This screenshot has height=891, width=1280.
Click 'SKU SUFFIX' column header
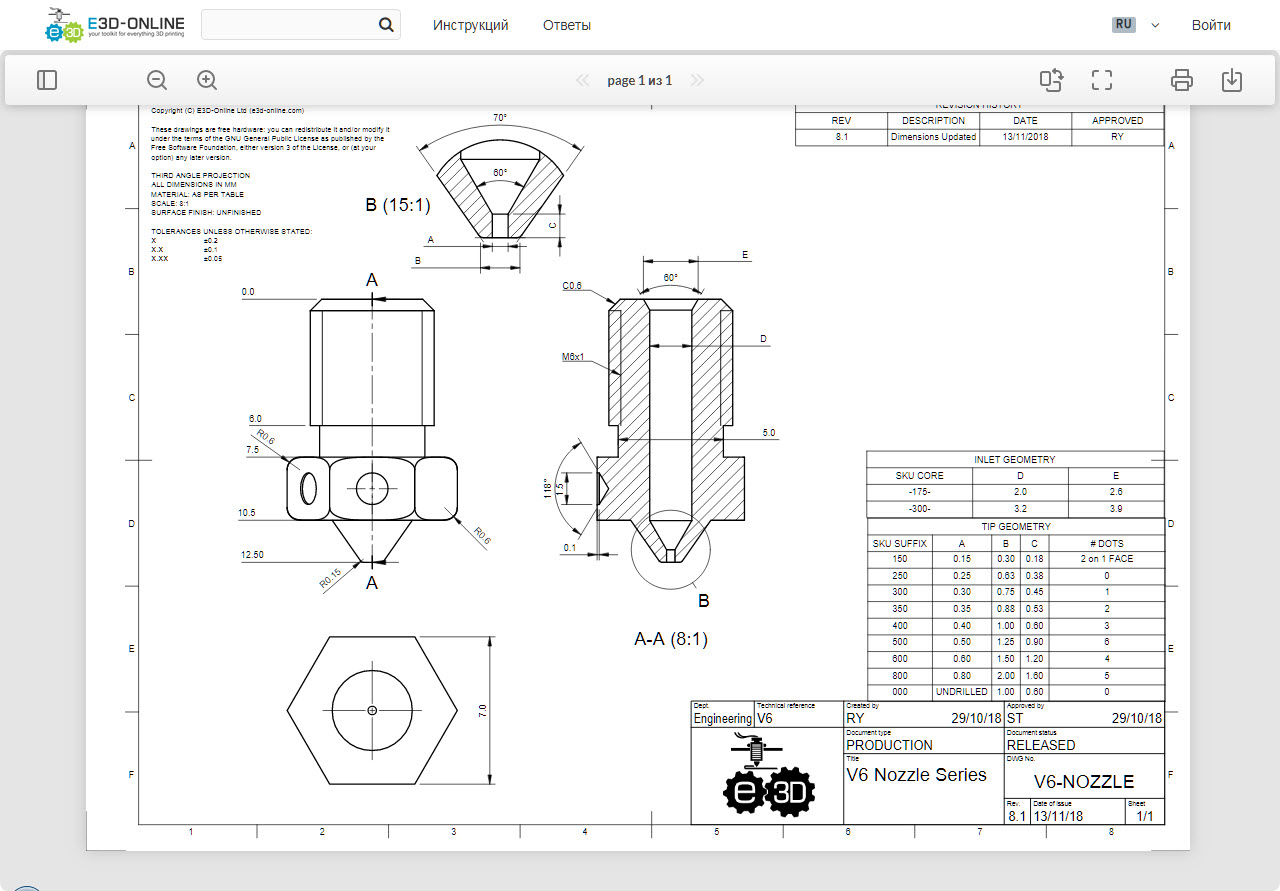click(x=900, y=543)
